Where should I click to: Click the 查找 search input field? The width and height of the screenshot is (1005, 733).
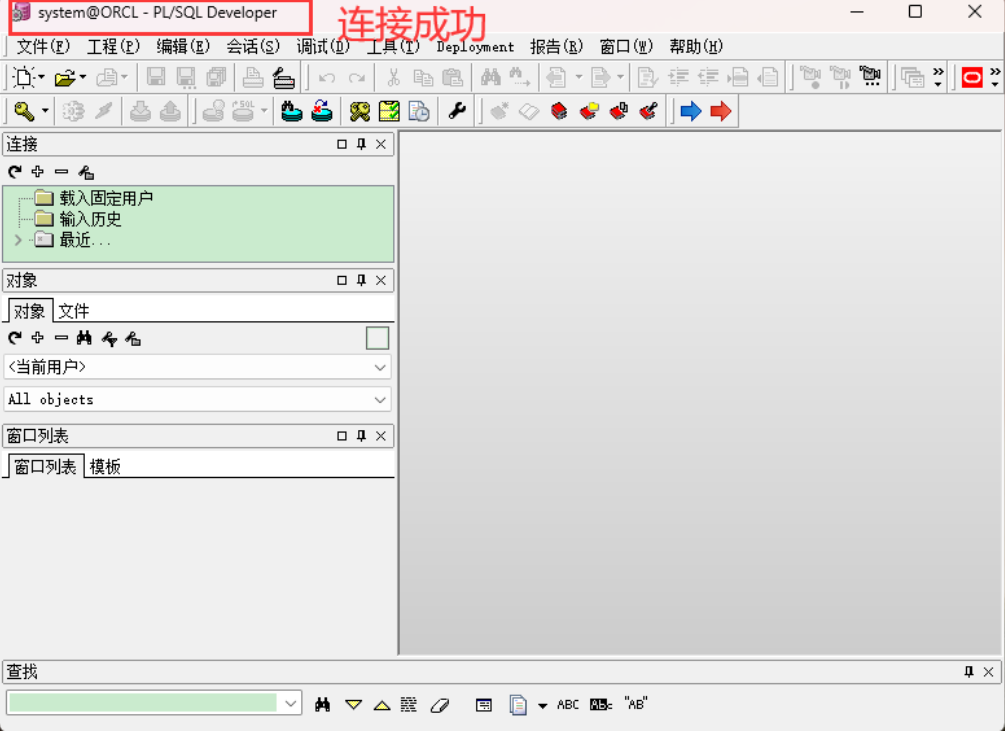(142, 703)
